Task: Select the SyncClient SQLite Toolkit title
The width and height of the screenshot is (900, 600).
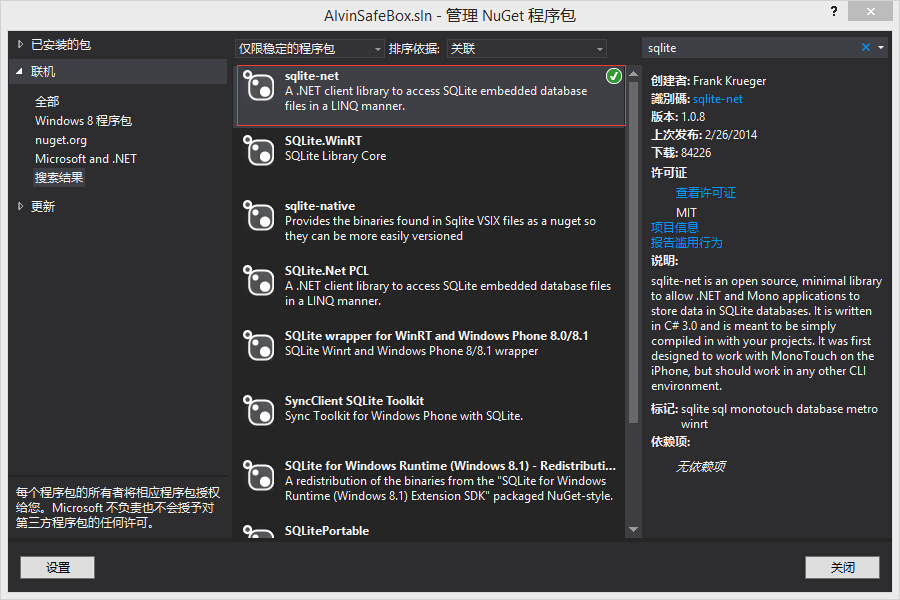Action: (x=354, y=400)
